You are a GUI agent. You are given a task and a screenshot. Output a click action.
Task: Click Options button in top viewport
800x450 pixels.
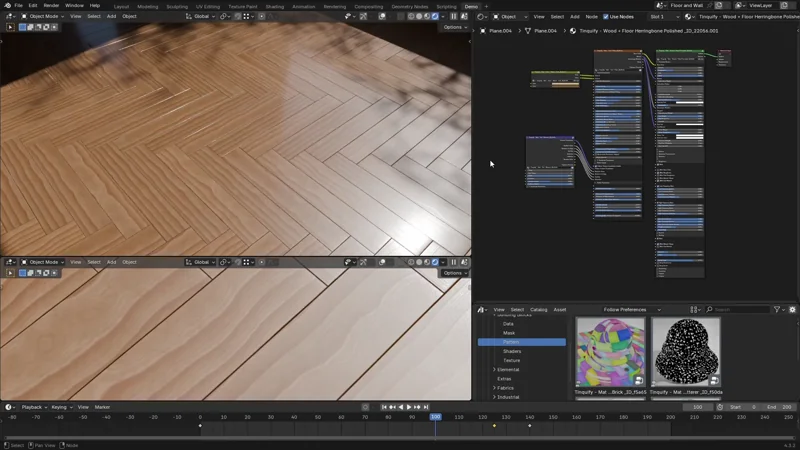point(455,27)
